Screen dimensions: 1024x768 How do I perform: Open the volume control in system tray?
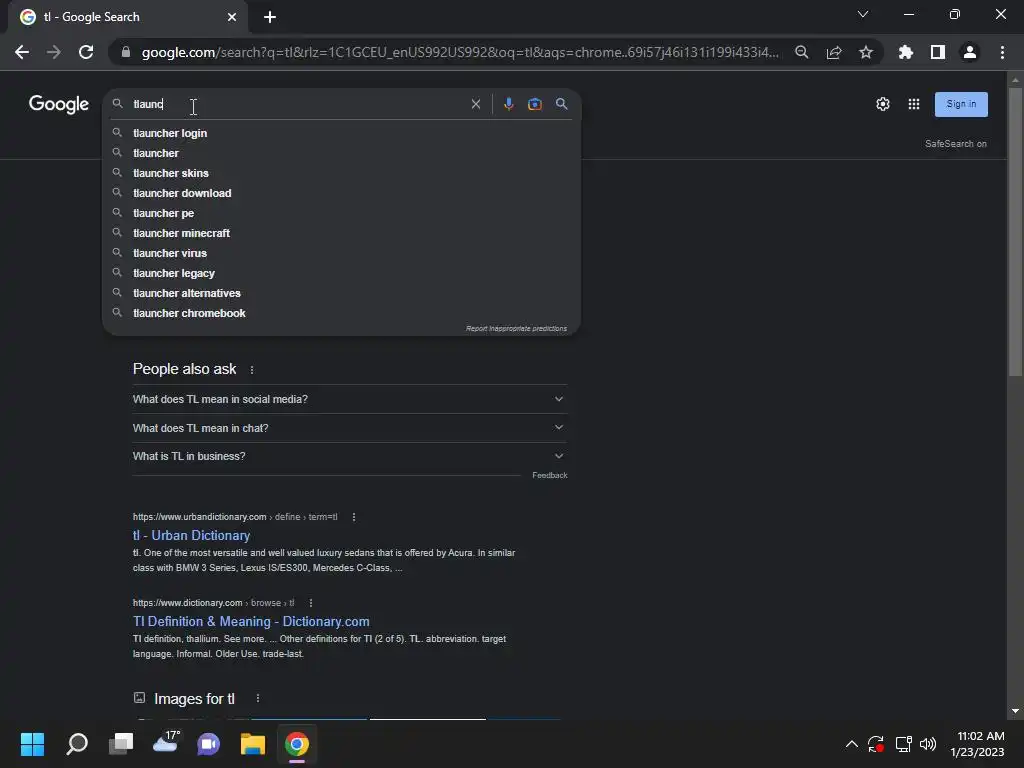click(x=928, y=744)
